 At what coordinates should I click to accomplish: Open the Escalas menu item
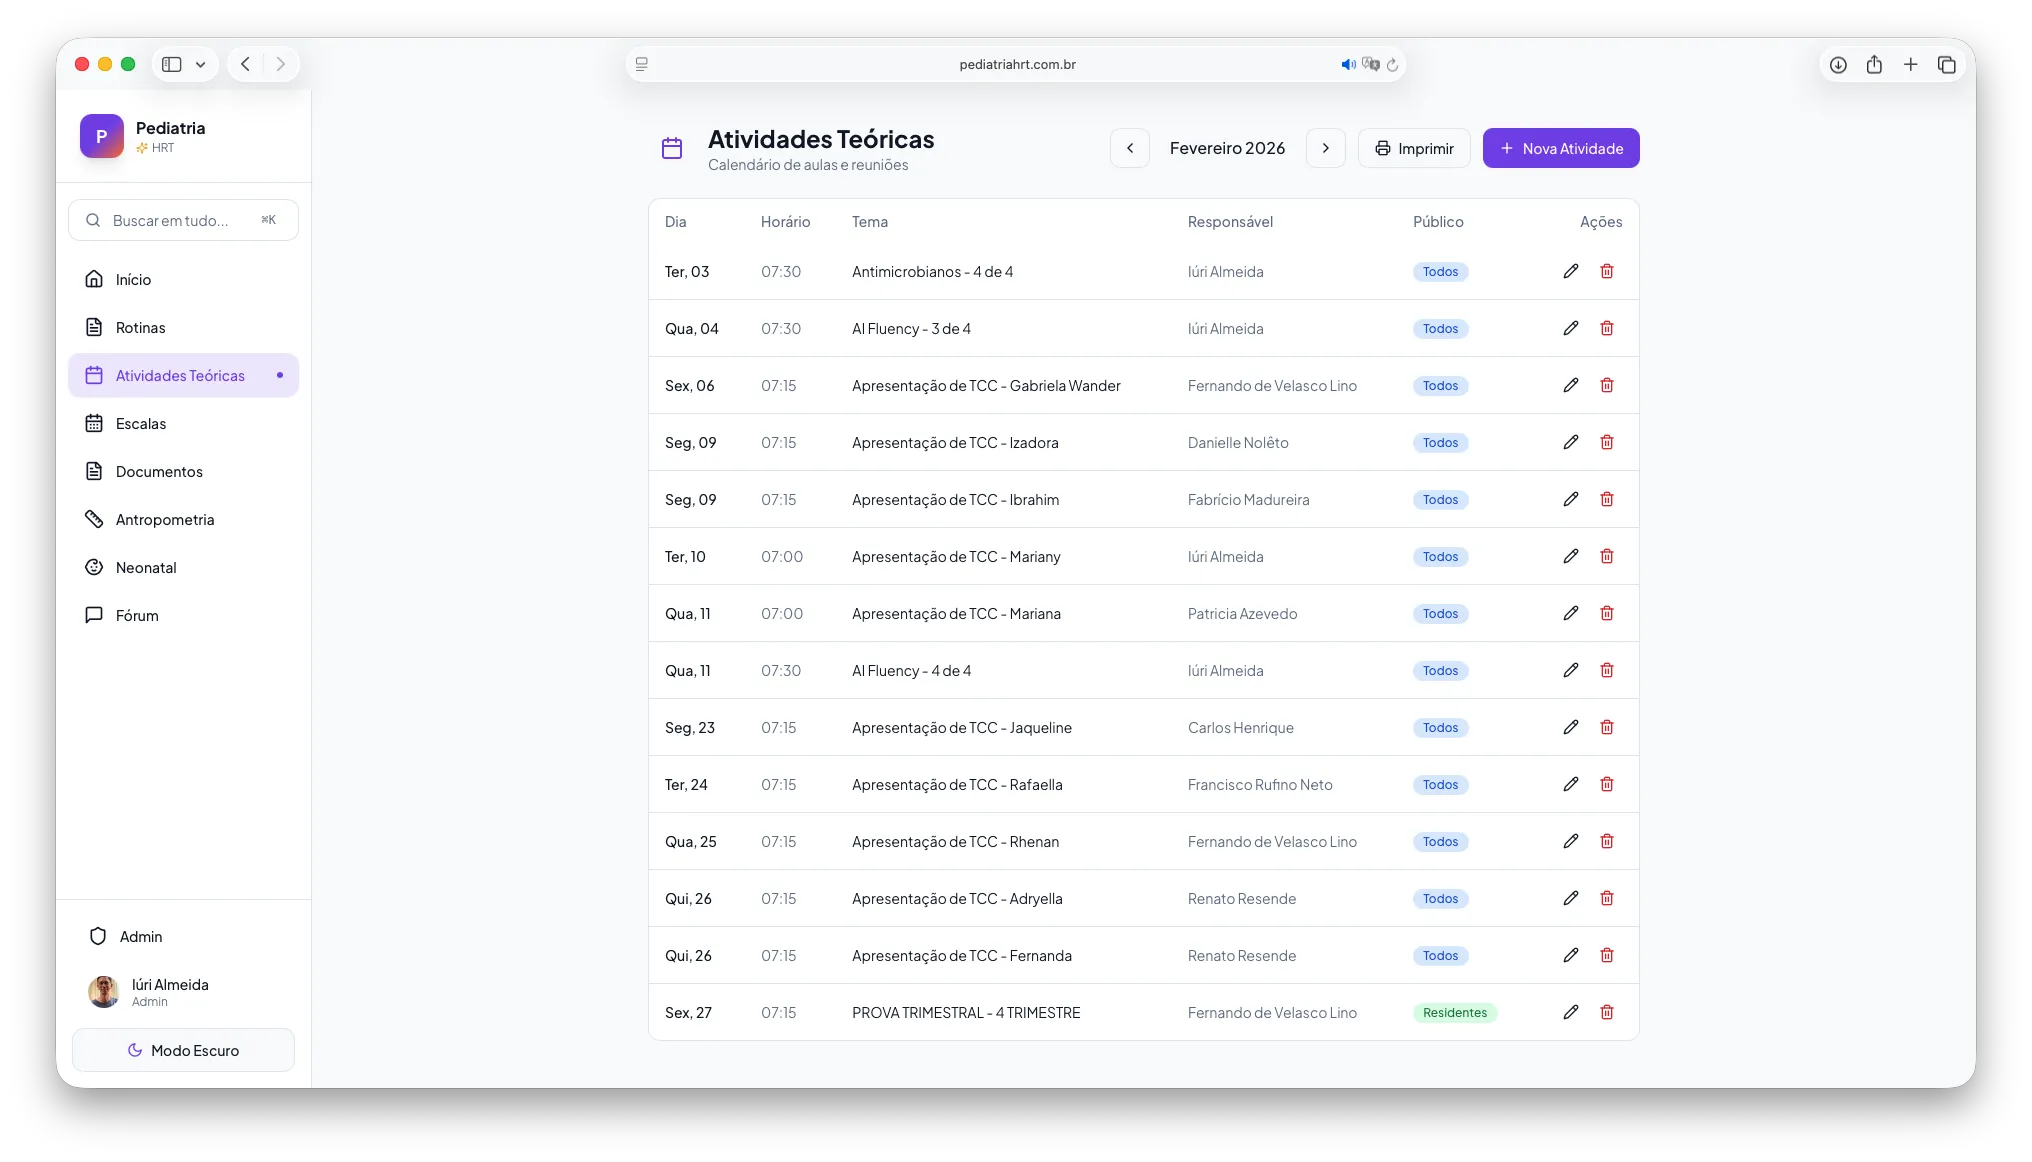click(x=141, y=423)
